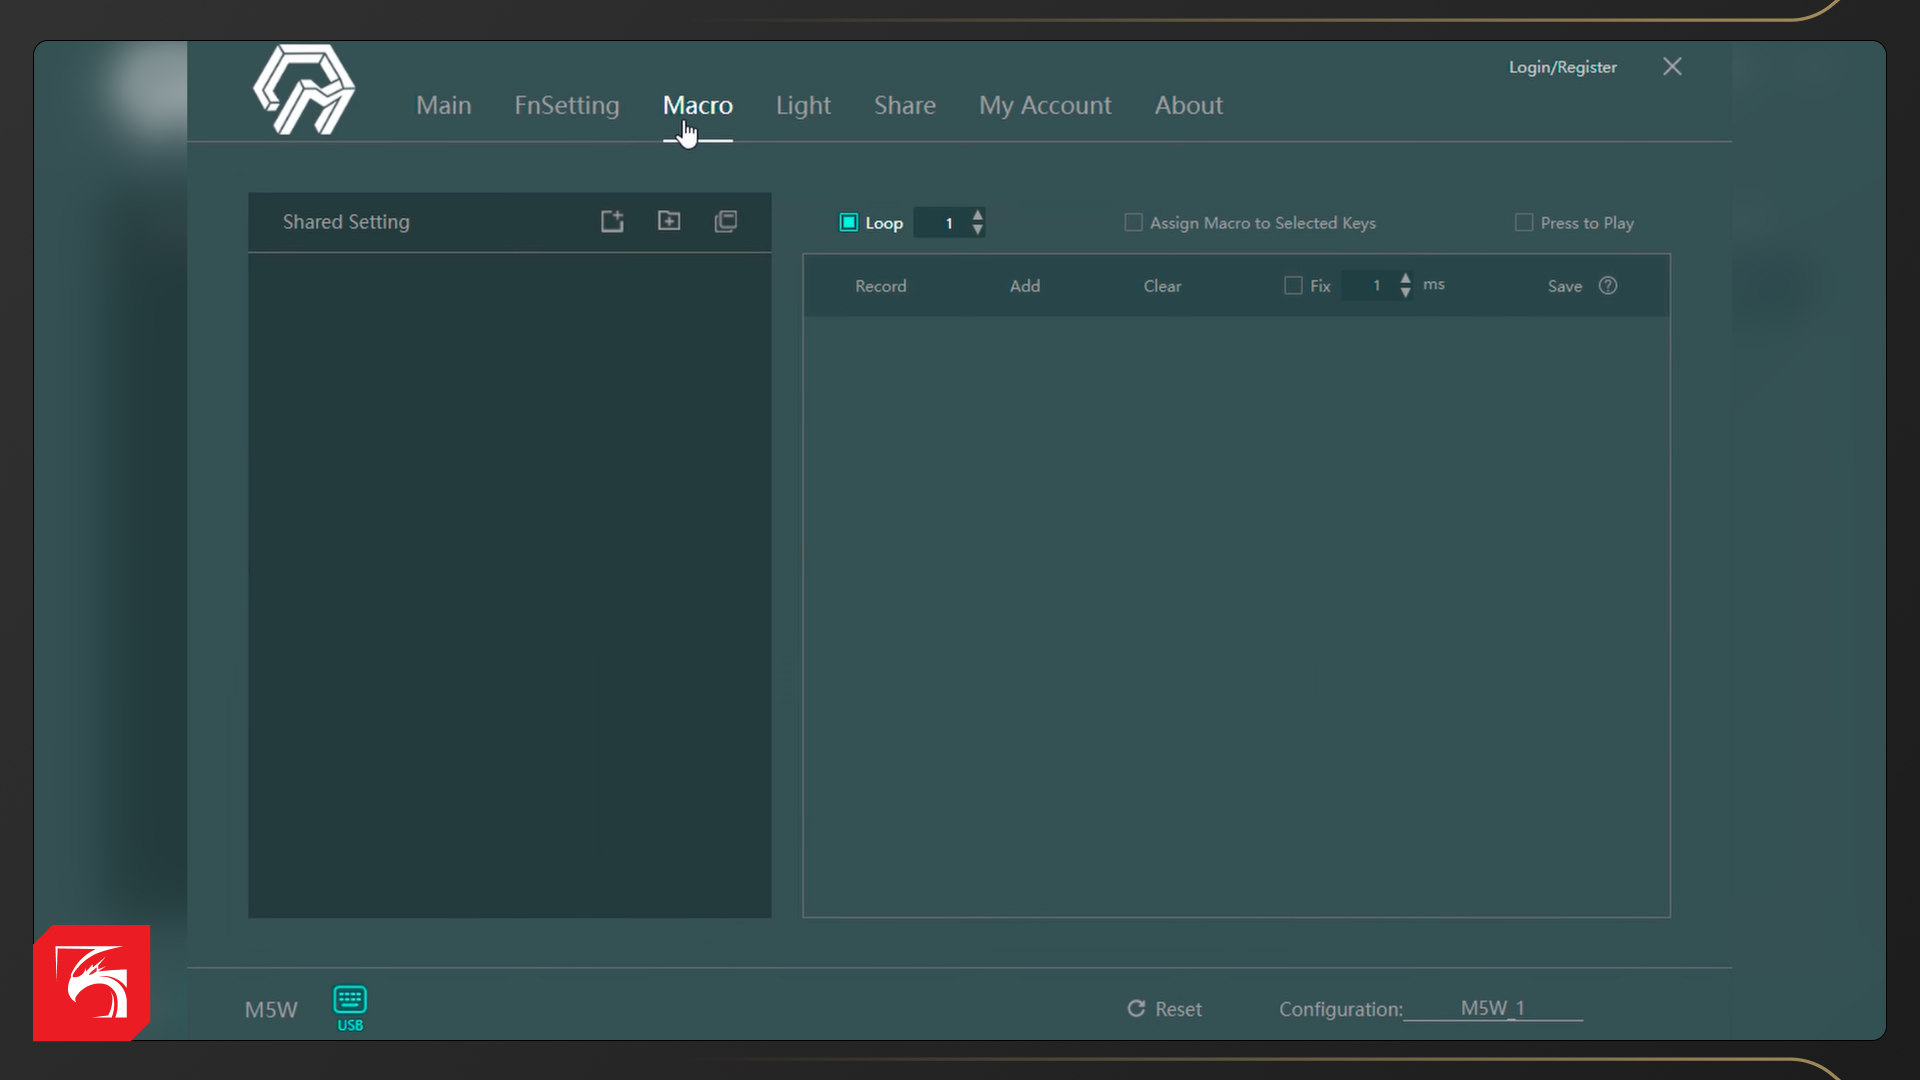
Task: Enable Assign Macro to Selected Keys
Action: click(x=1133, y=222)
